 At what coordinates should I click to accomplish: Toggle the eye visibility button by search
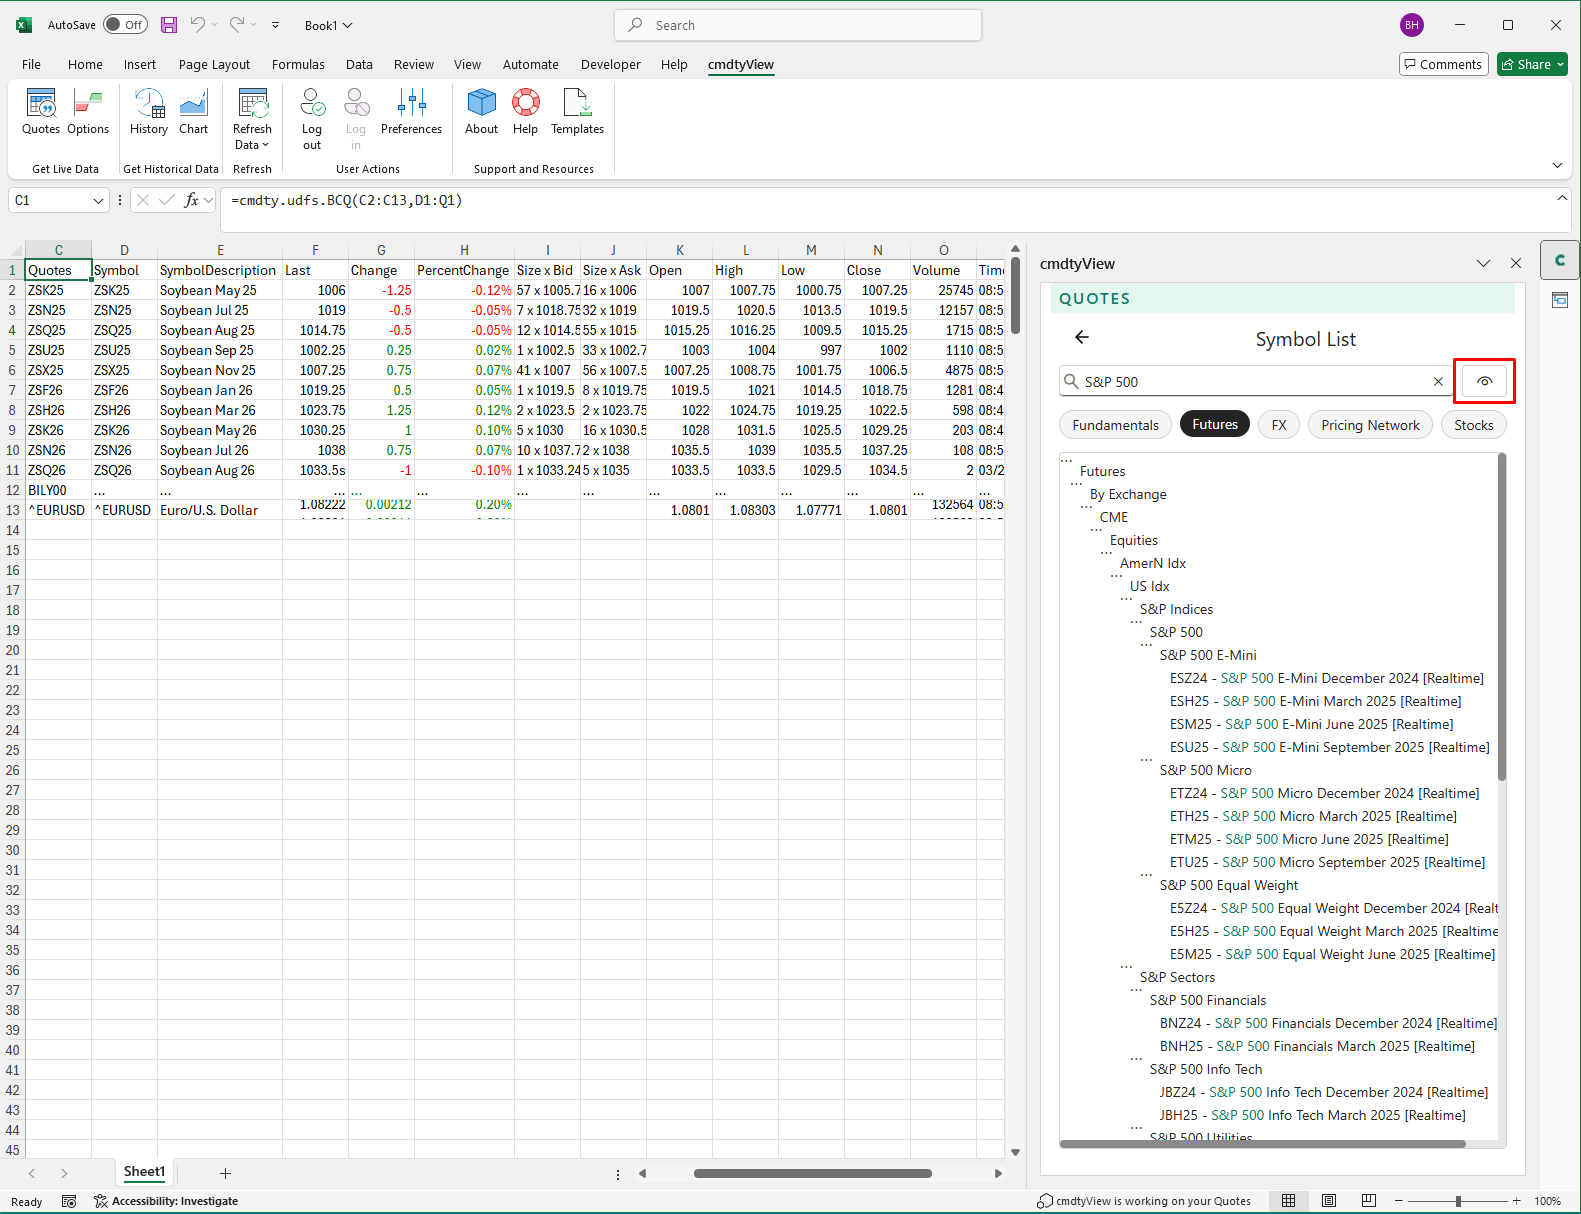1484,381
